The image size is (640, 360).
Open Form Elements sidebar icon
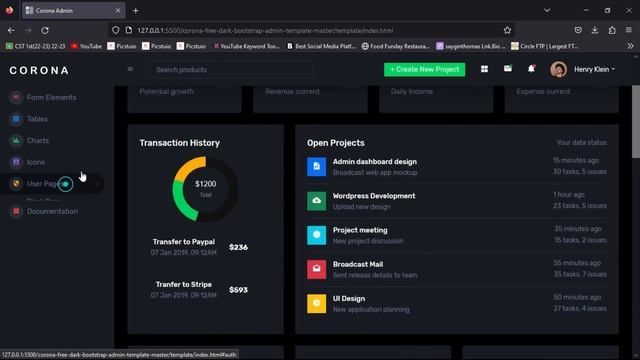coord(16,98)
